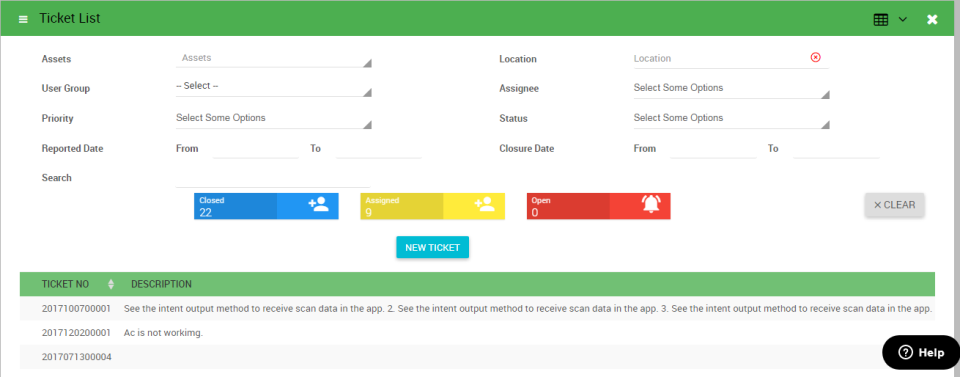Click Closure Date To field

836,149
